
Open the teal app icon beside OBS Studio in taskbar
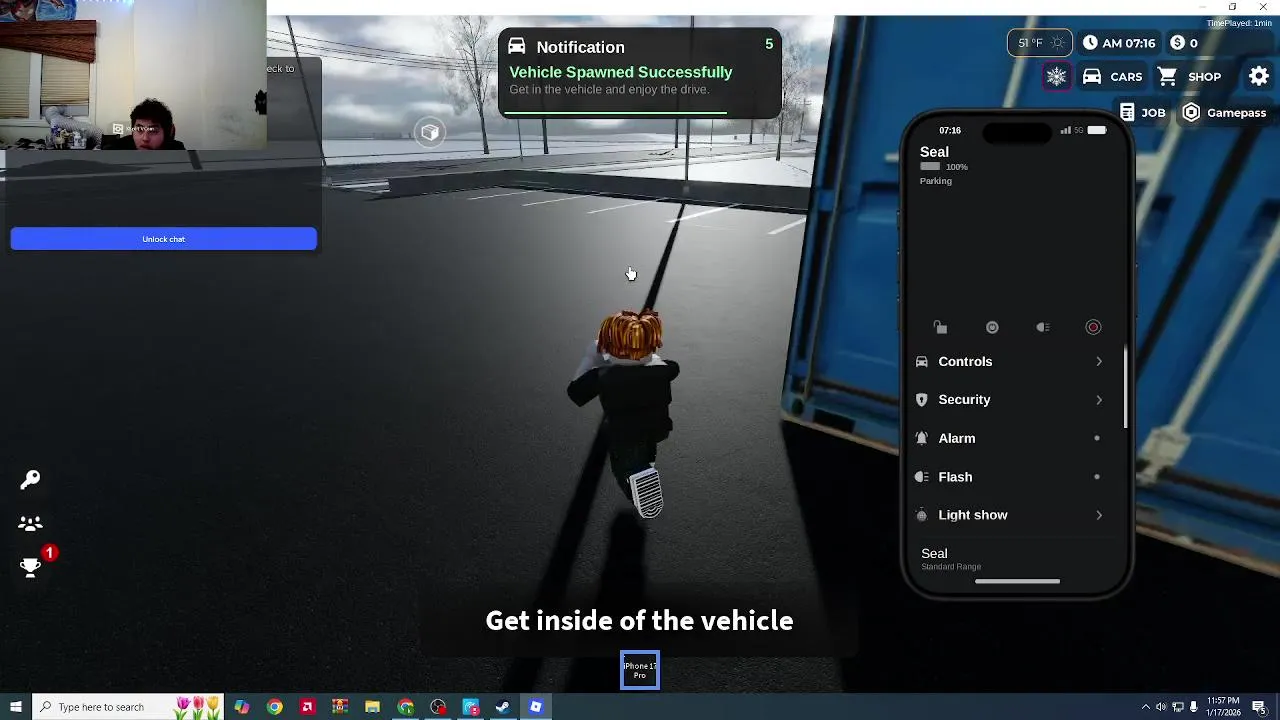[471, 707]
